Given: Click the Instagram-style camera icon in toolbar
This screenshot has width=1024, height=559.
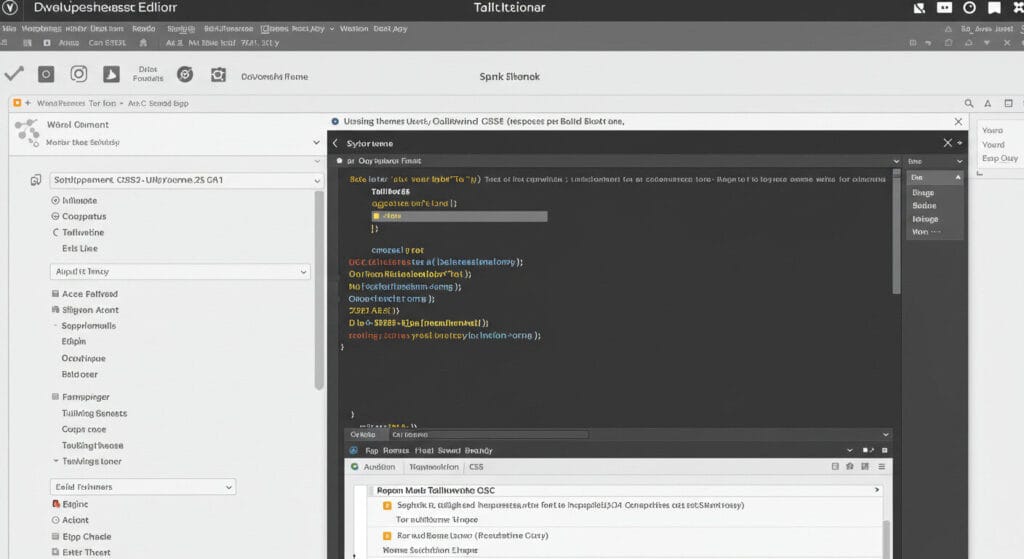Looking at the screenshot, I should (x=79, y=74).
